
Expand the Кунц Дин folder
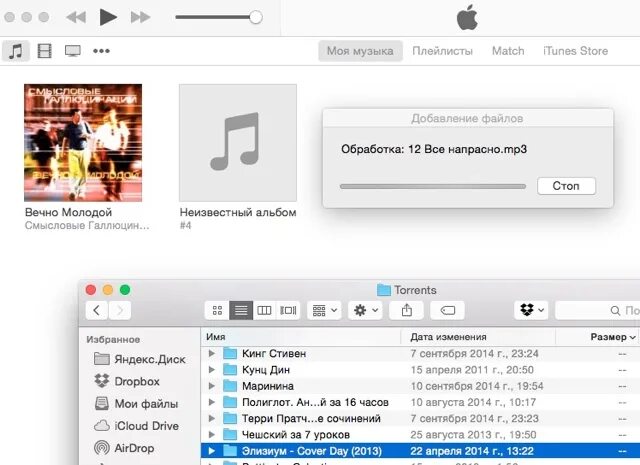pos(211,370)
